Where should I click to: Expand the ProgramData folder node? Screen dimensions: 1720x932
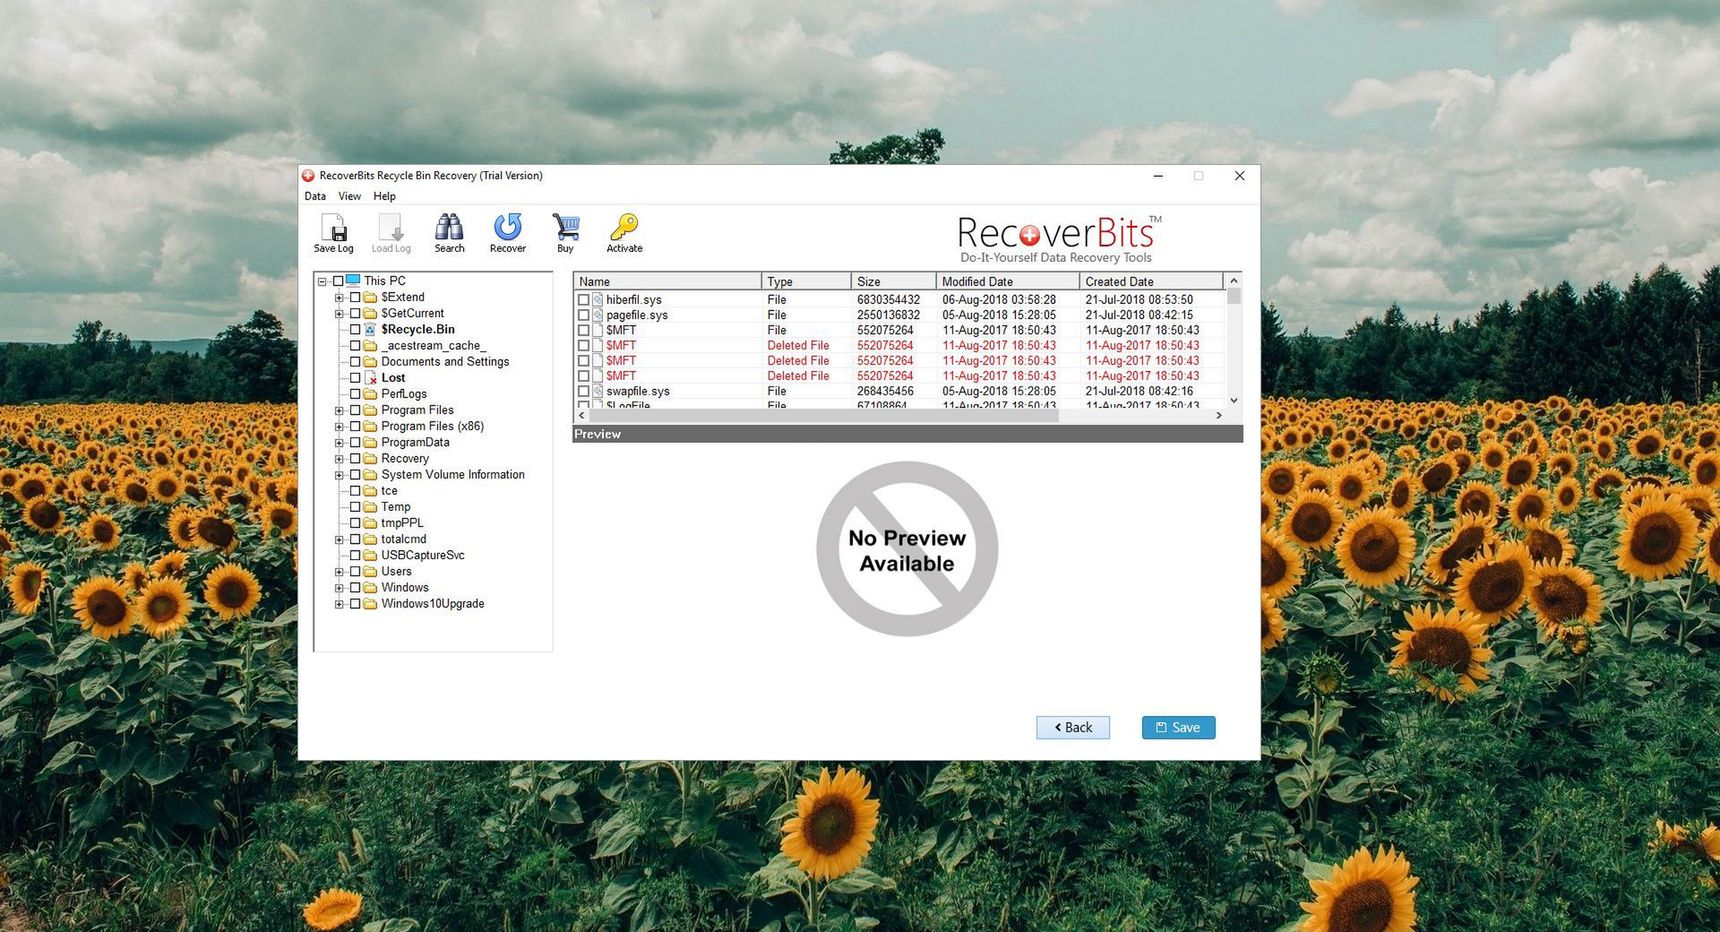tap(339, 443)
